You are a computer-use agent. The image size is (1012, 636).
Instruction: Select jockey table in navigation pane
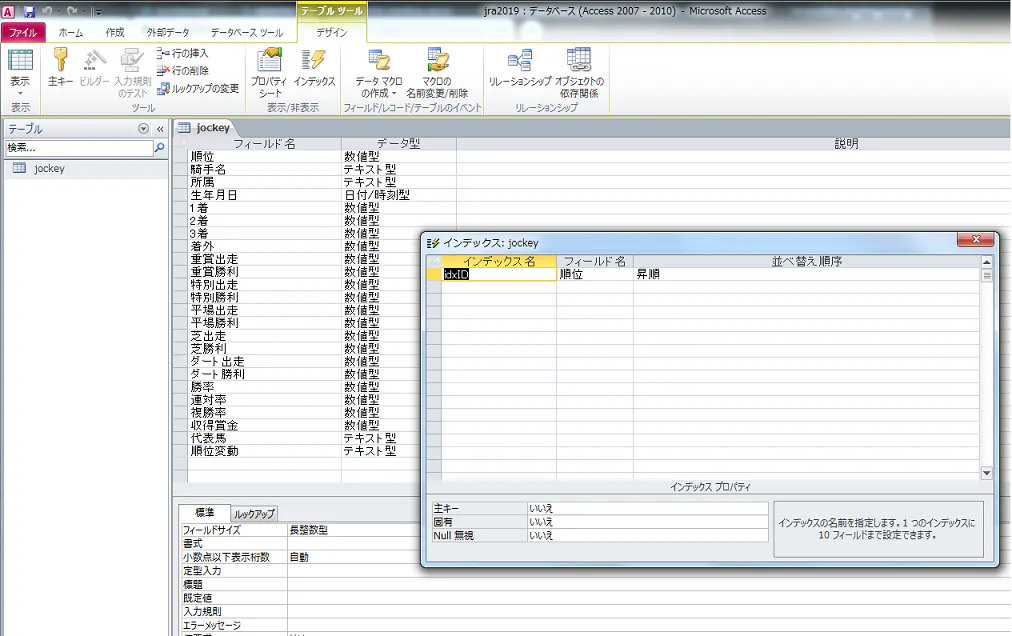point(86,169)
